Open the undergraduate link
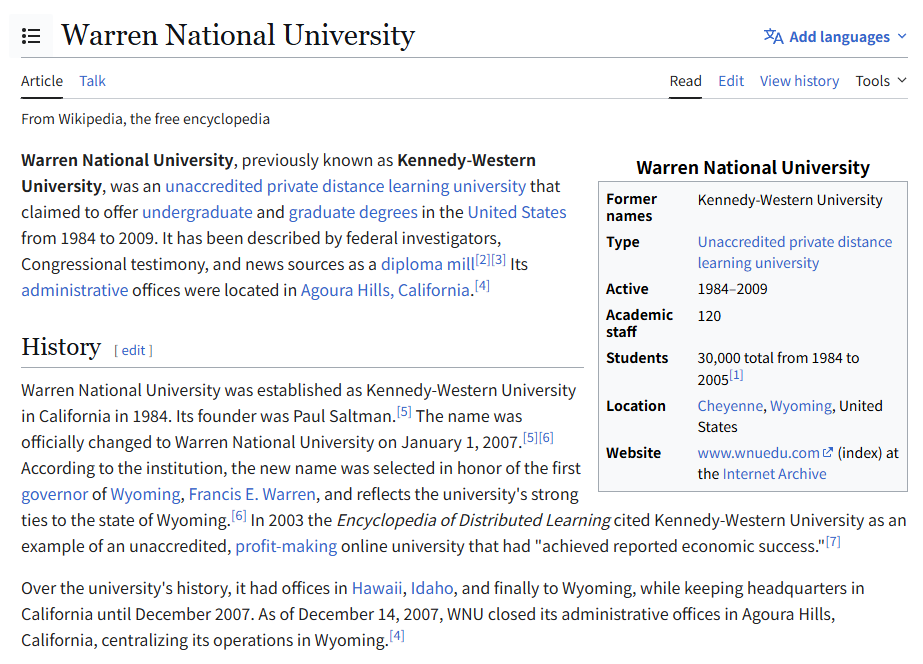 pos(197,212)
